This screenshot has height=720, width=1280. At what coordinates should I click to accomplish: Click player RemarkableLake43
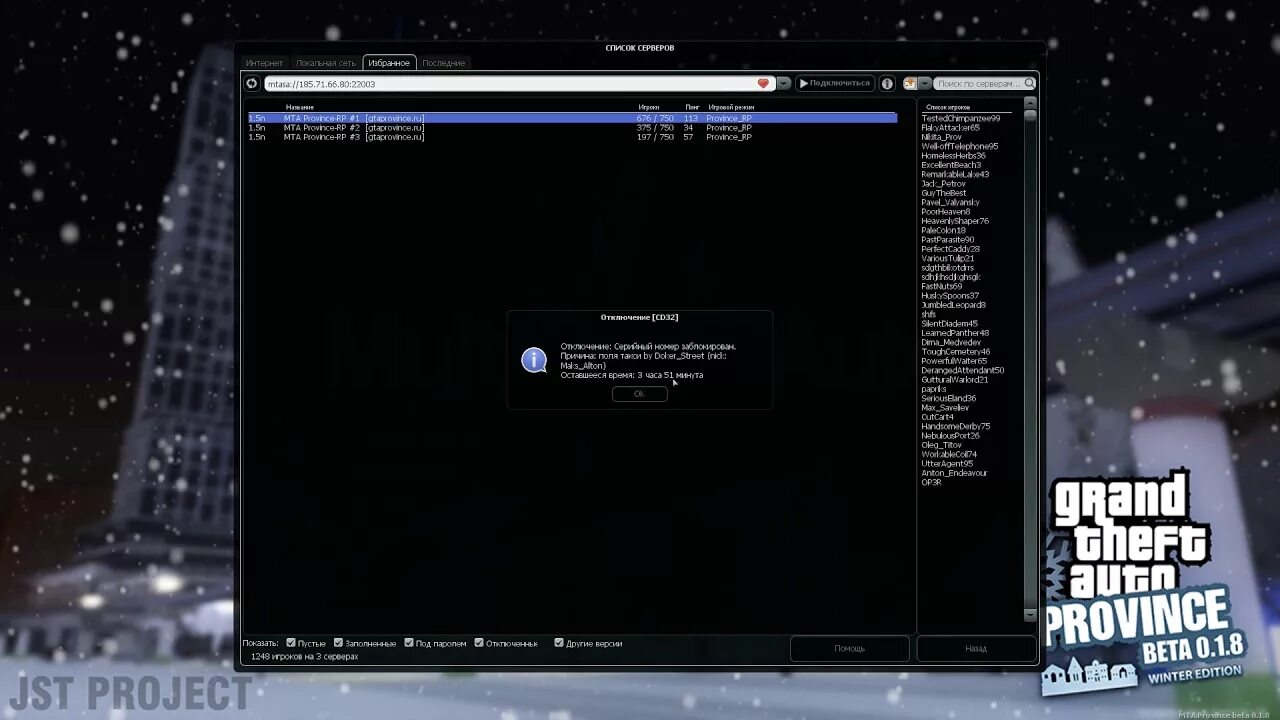(955, 174)
